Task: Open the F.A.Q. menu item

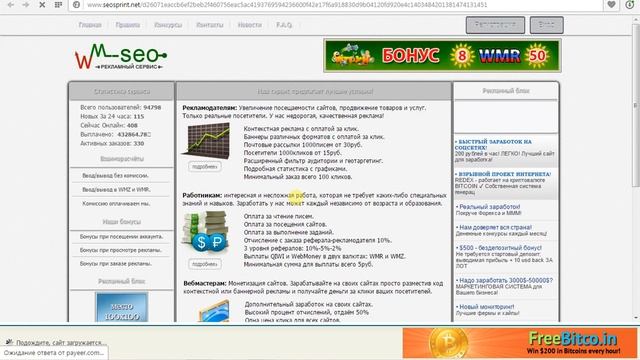Action: click(284, 25)
